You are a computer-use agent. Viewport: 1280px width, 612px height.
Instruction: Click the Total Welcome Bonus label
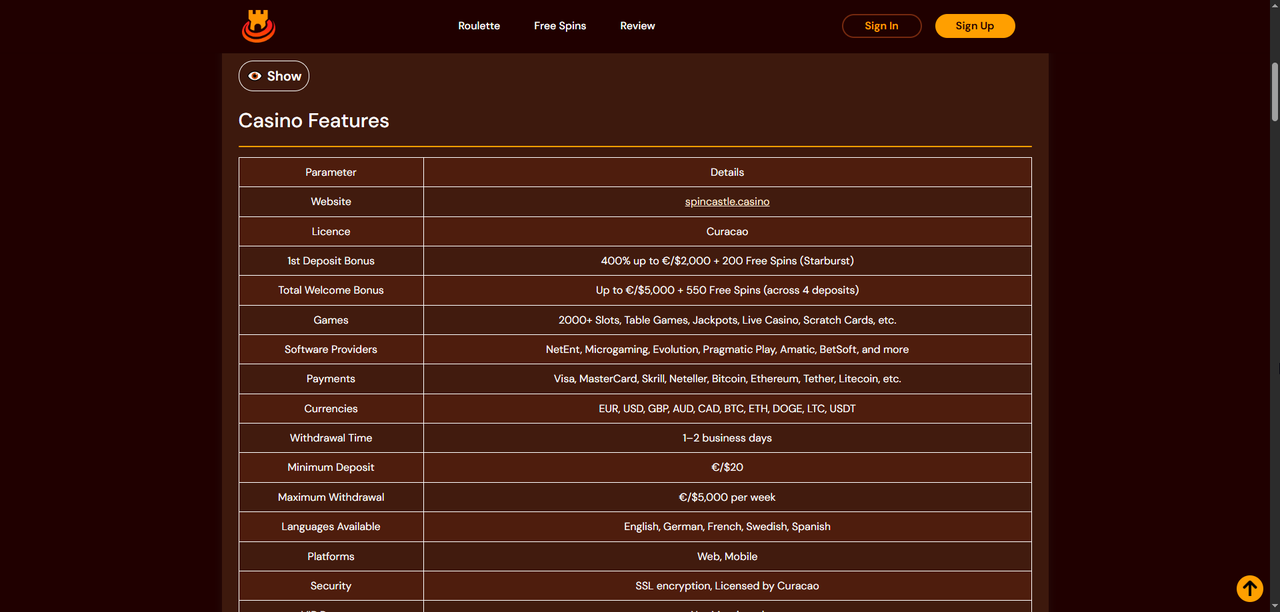click(331, 290)
